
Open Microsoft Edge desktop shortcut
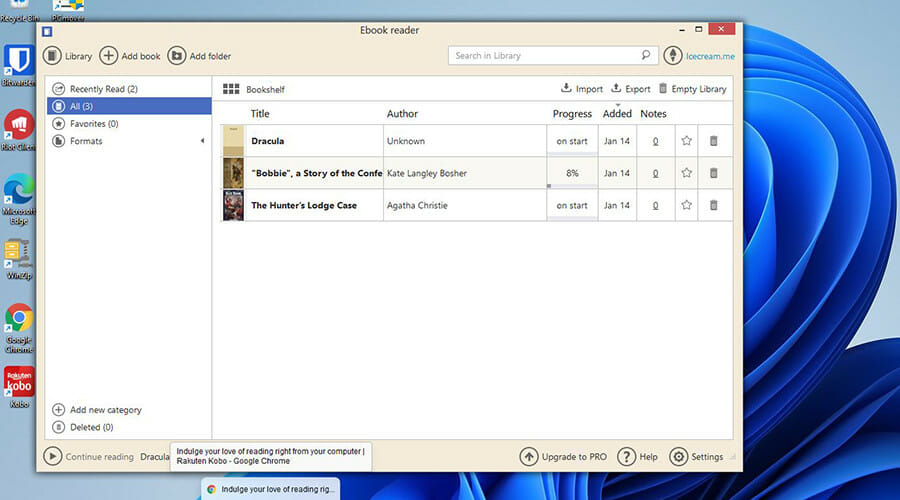point(18,199)
